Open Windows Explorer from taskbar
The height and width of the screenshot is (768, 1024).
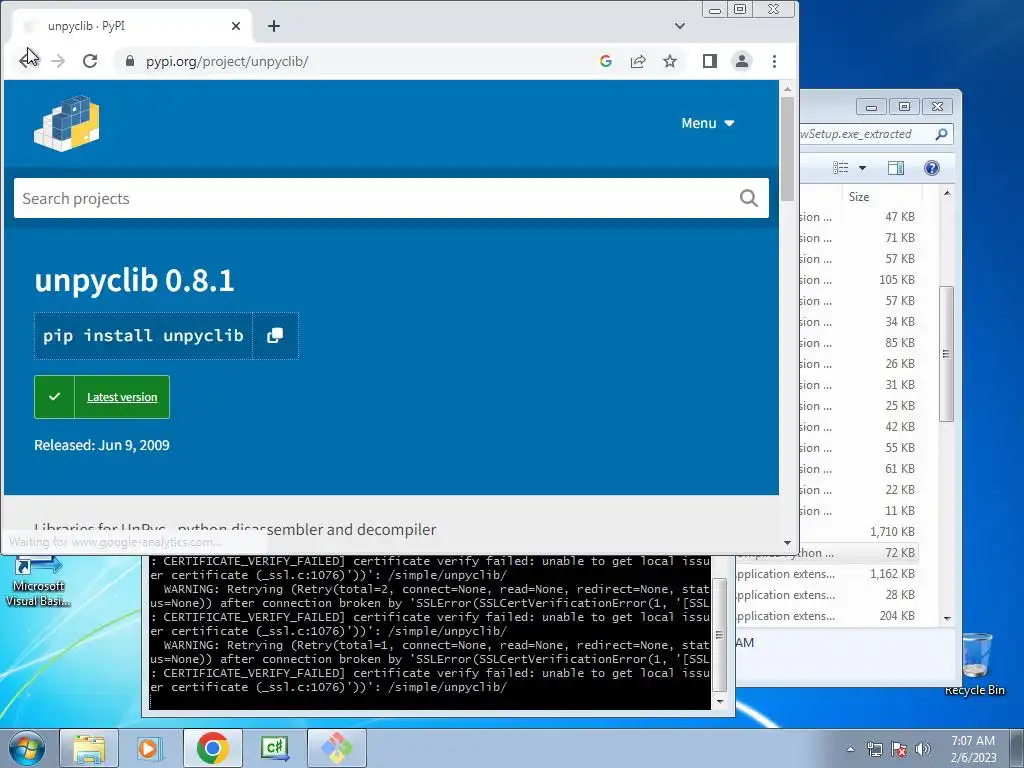click(89, 748)
